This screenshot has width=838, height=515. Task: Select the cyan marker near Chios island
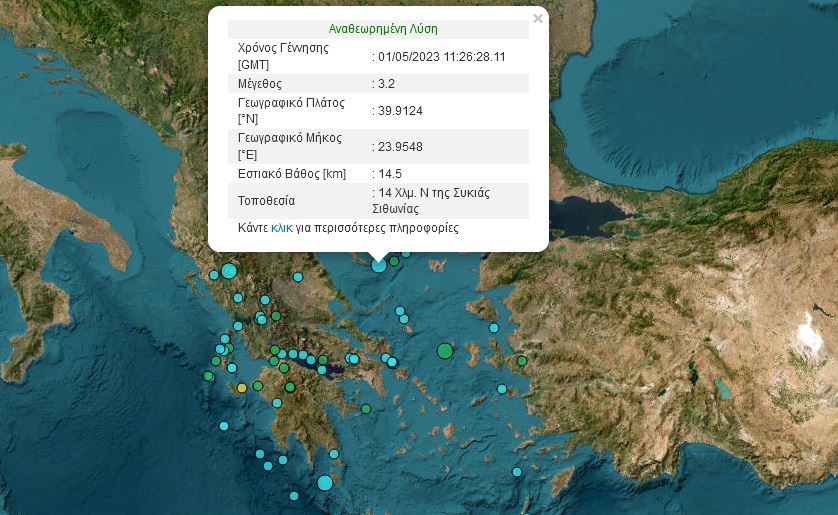coord(494,328)
